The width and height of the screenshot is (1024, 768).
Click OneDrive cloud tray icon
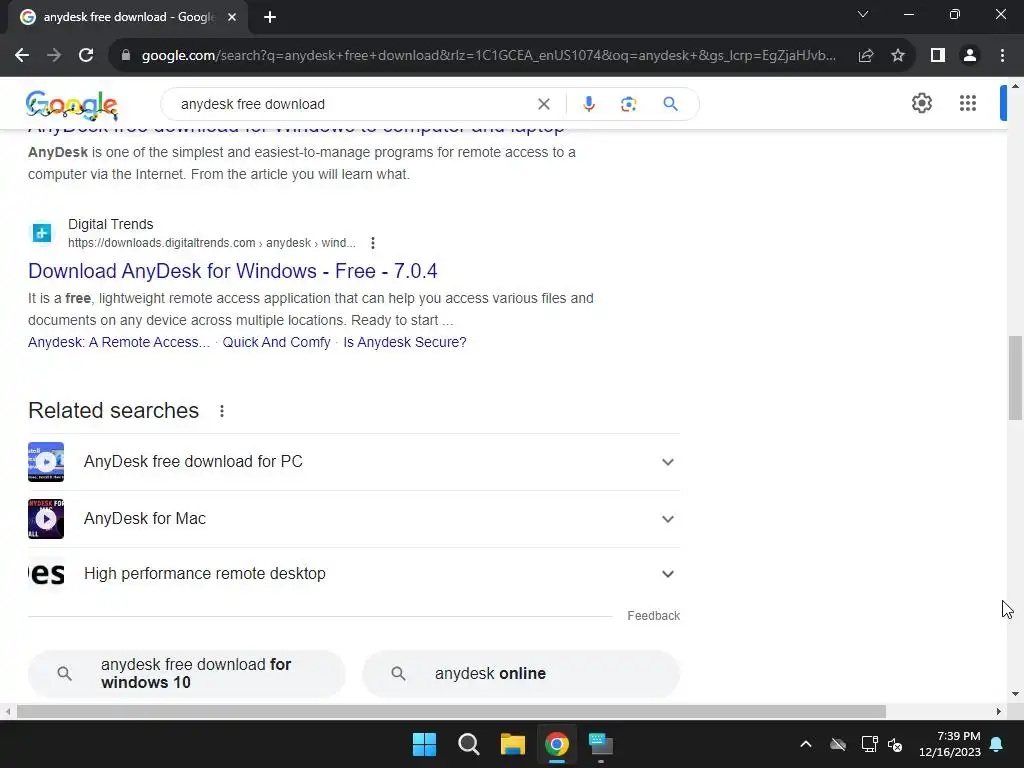point(838,744)
